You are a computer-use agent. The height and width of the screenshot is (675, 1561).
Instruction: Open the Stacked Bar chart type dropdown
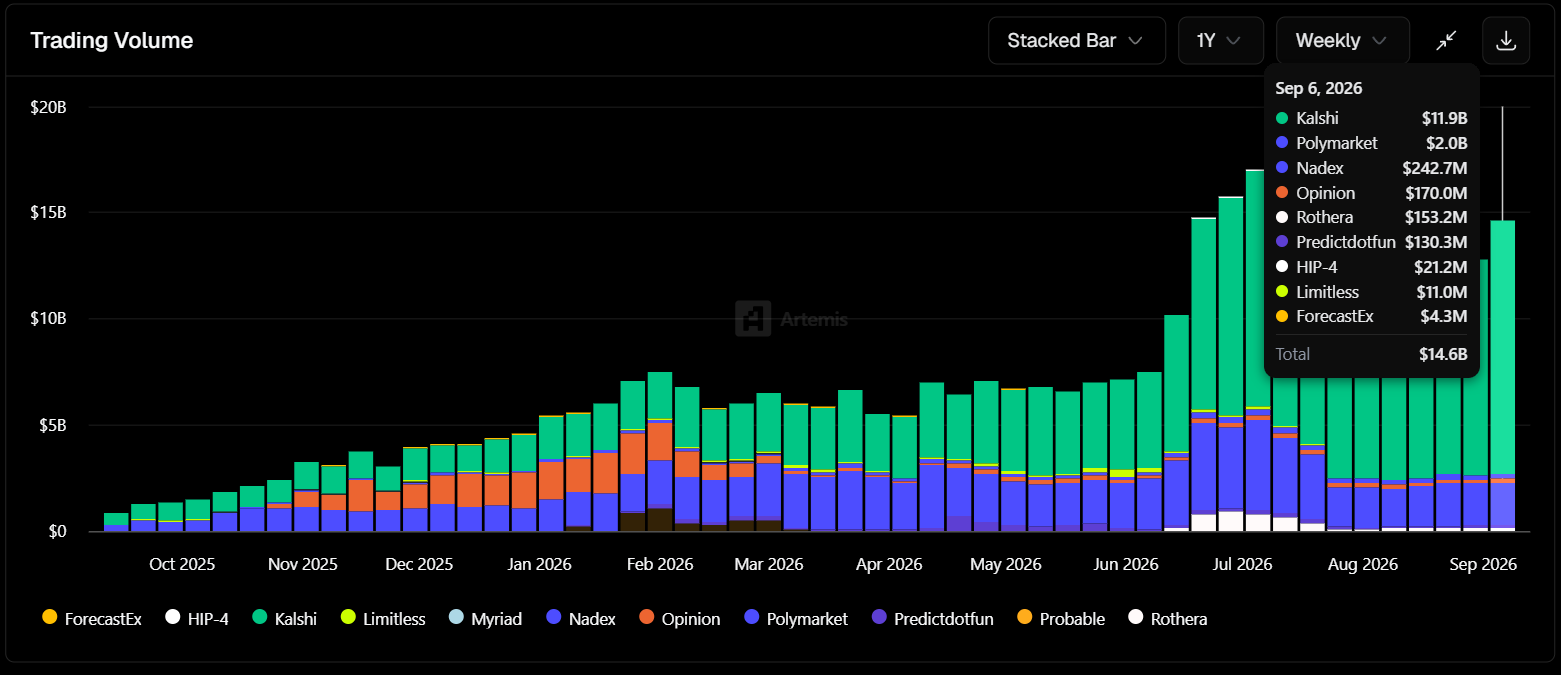(x=1076, y=41)
